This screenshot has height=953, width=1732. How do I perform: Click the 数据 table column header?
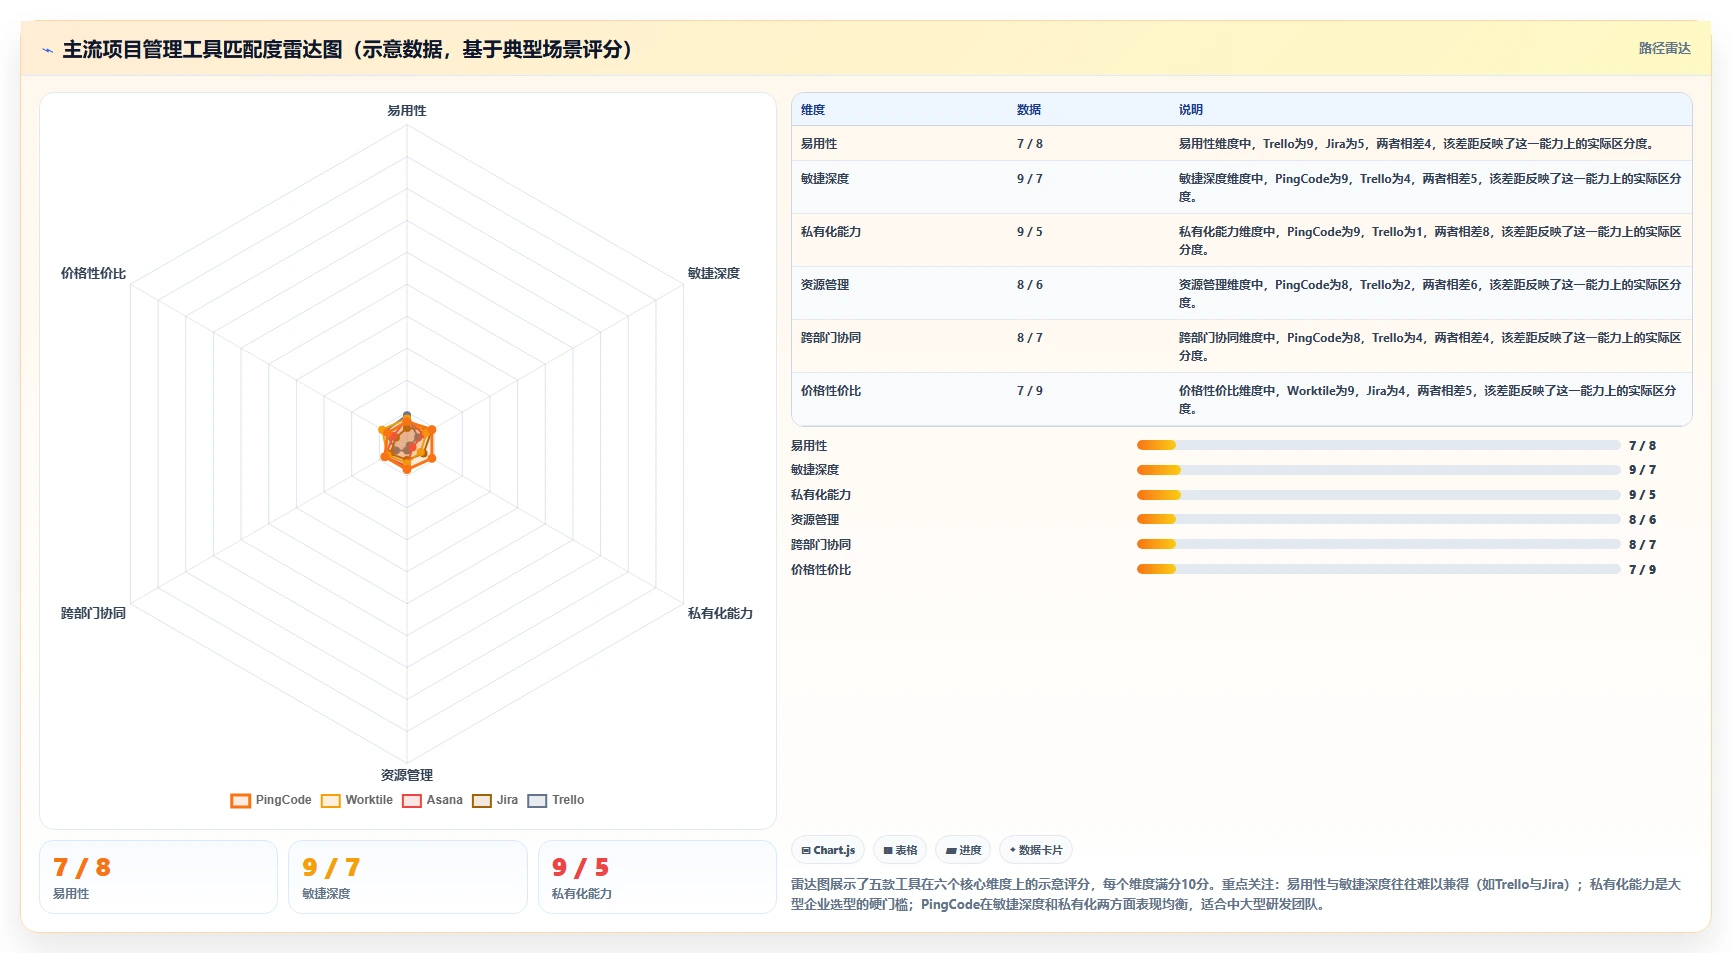[1029, 110]
